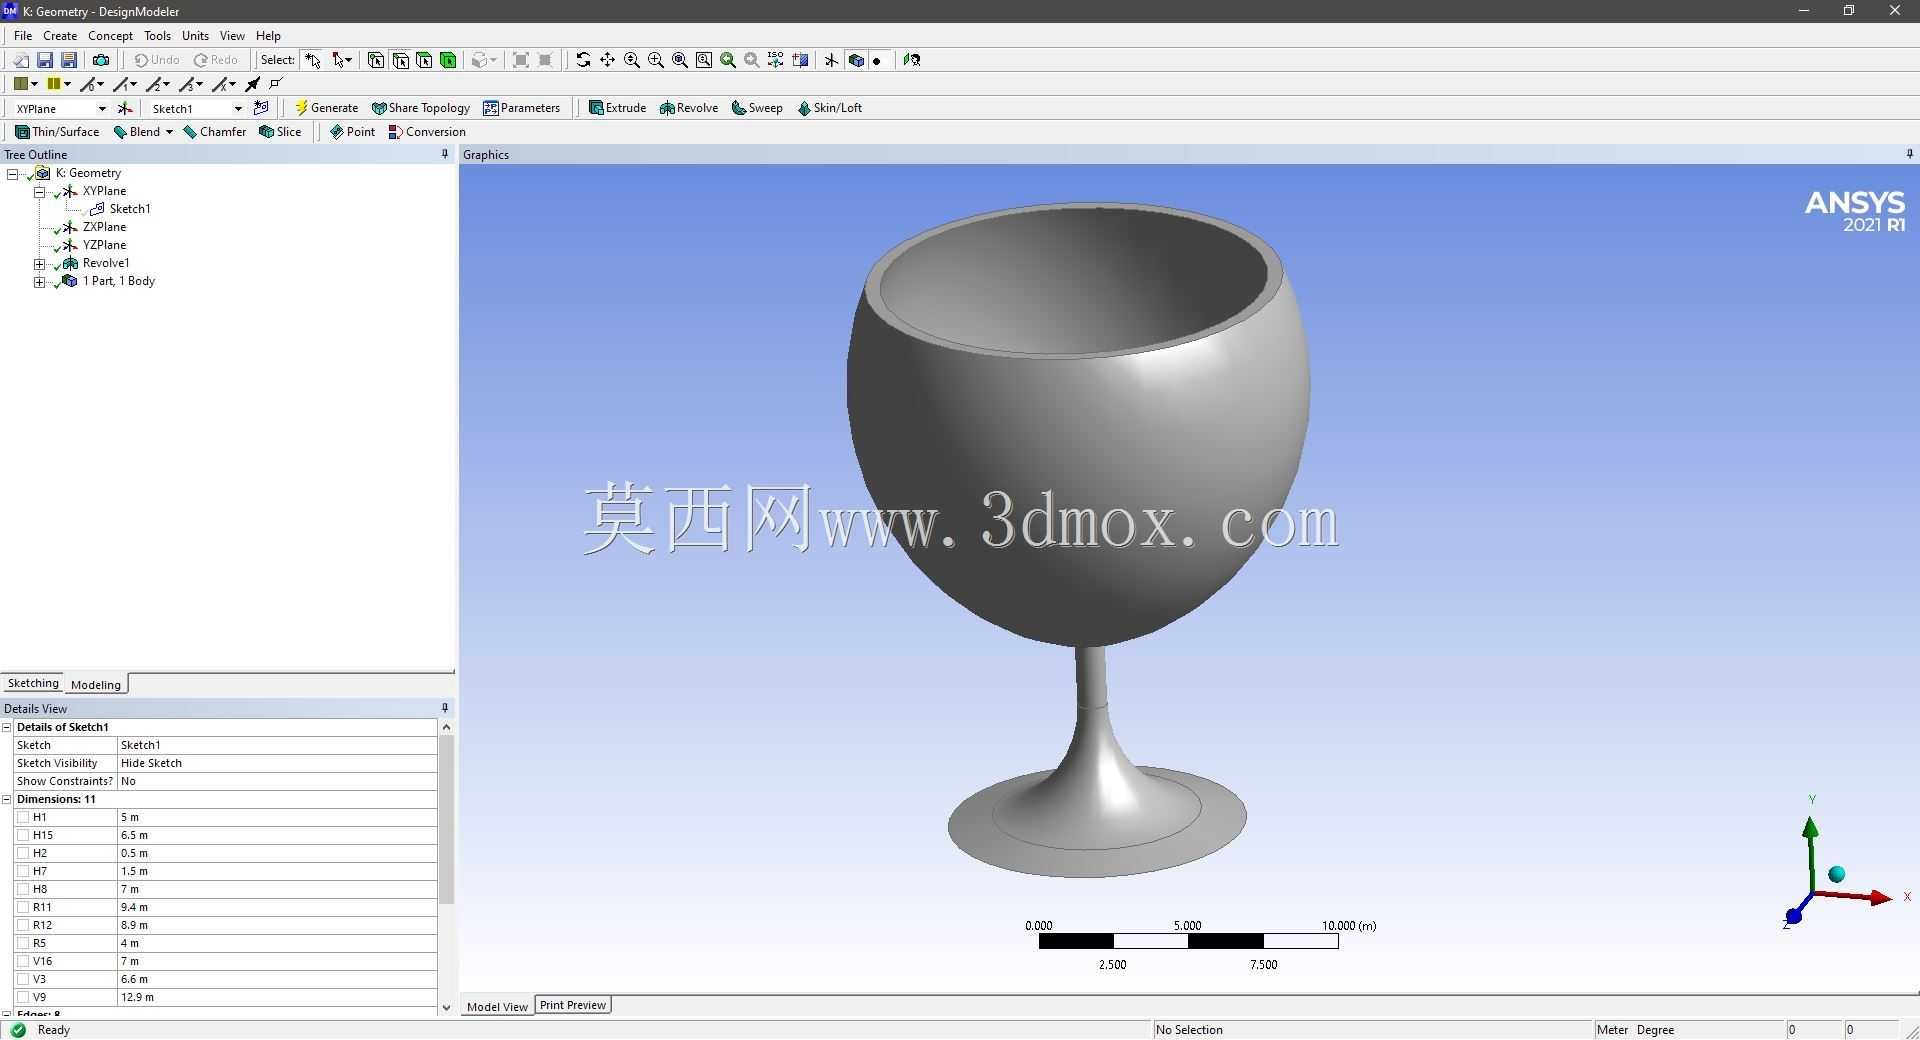Collapse the Dimensions: 11 section

coord(7,799)
